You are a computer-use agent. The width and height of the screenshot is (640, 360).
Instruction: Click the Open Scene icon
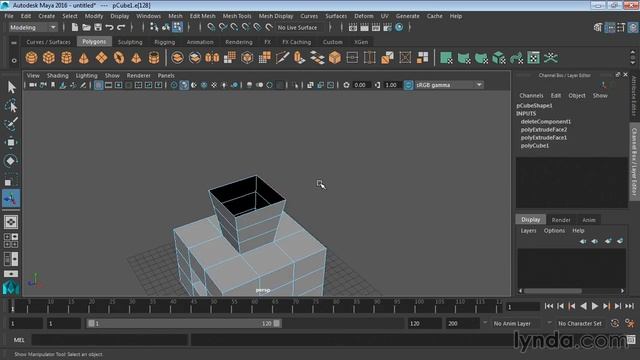tap(86, 27)
